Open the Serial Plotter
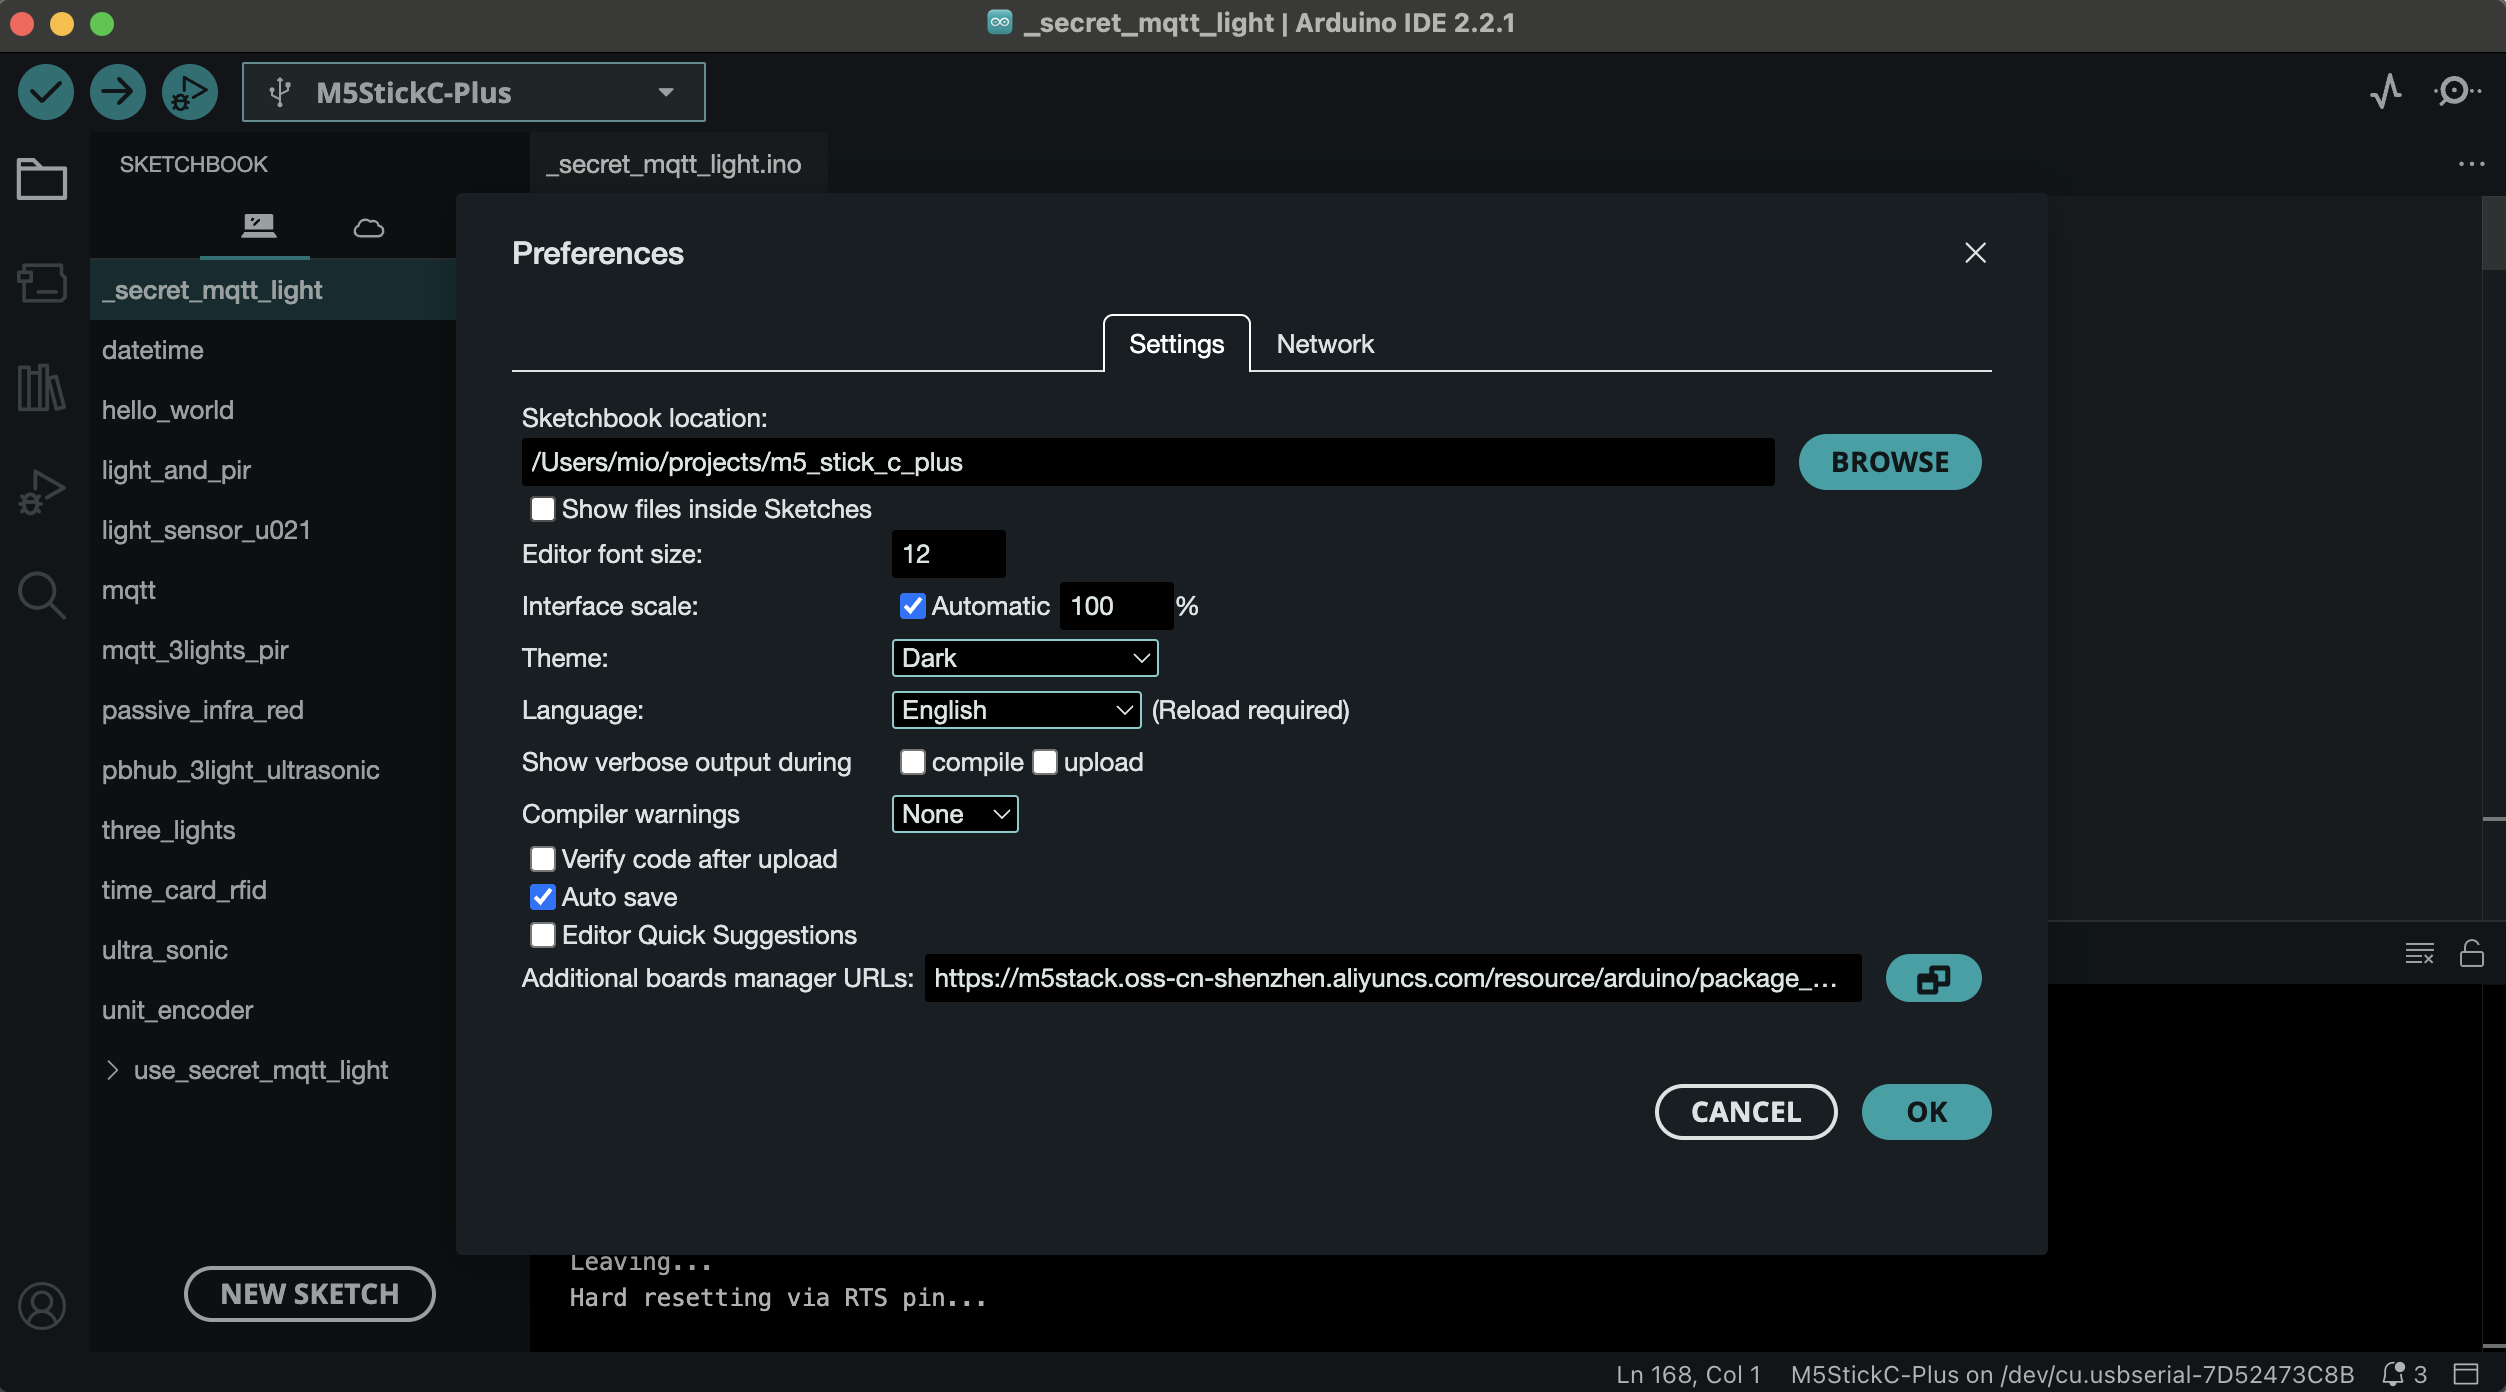This screenshot has height=1392, width=2506. pyautogui.click(x=2387, y=91)
